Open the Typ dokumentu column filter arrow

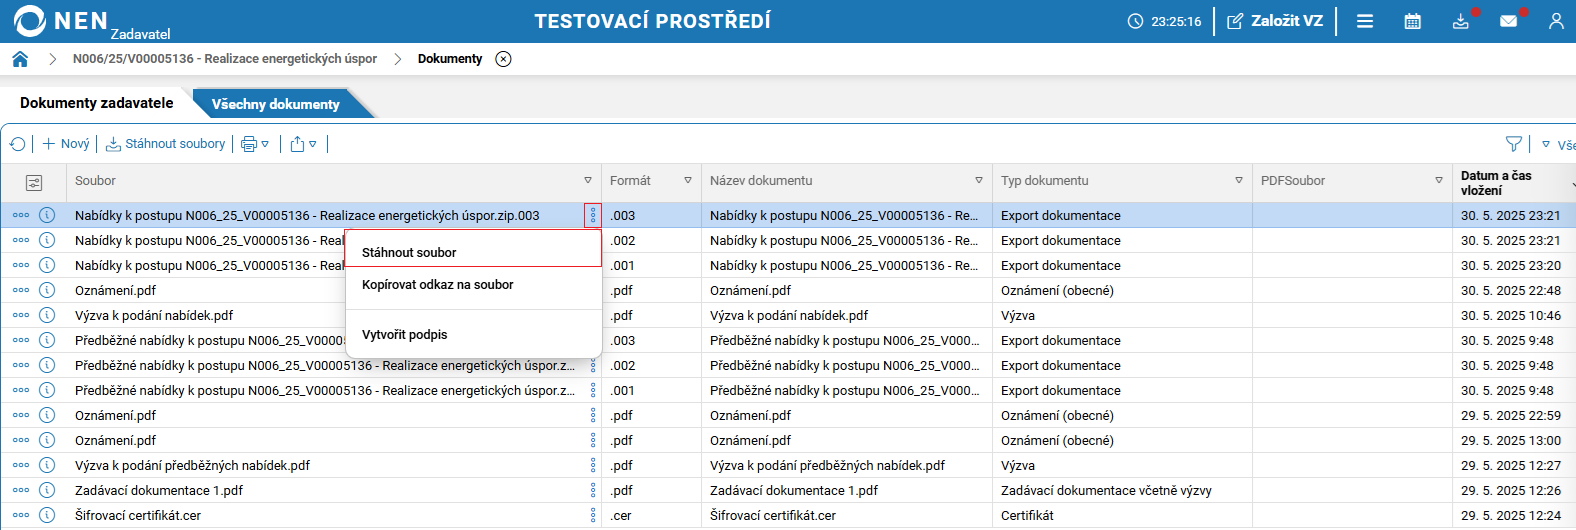point(1239,181)
